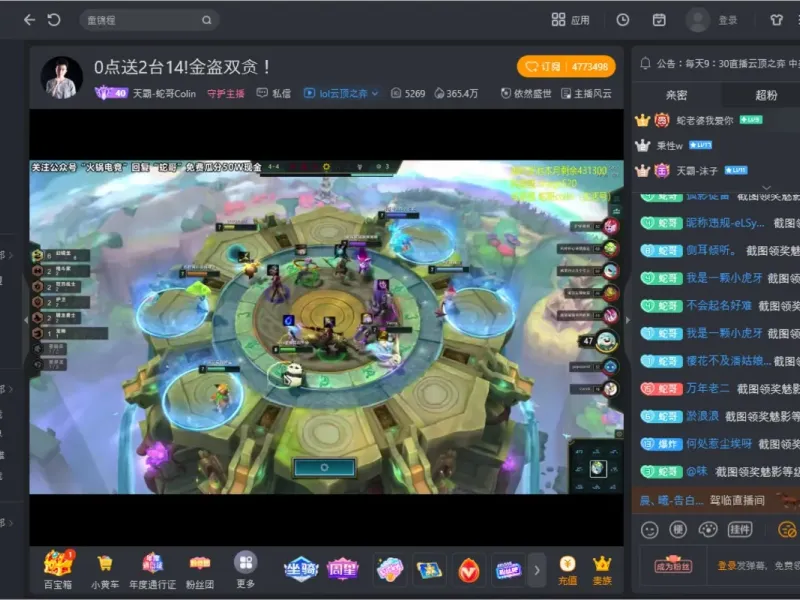Click the game stream video area
Image resolution: width=800 pixels, height=600 pixels.
327,327
